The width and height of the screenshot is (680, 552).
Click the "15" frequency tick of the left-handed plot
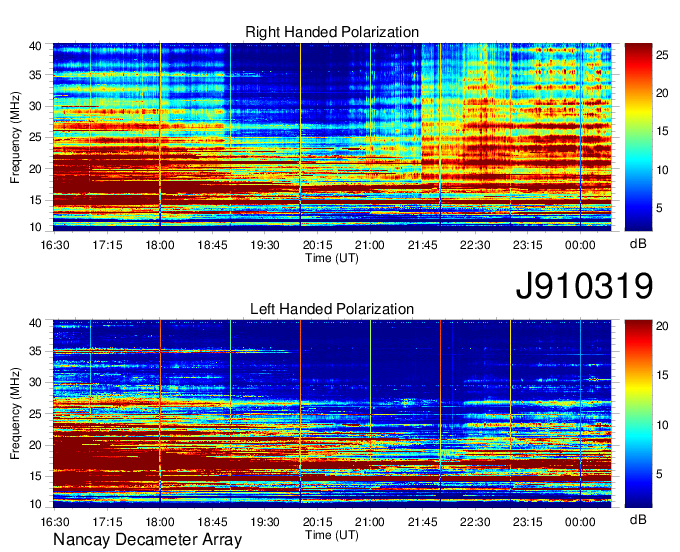coord(36,476)
